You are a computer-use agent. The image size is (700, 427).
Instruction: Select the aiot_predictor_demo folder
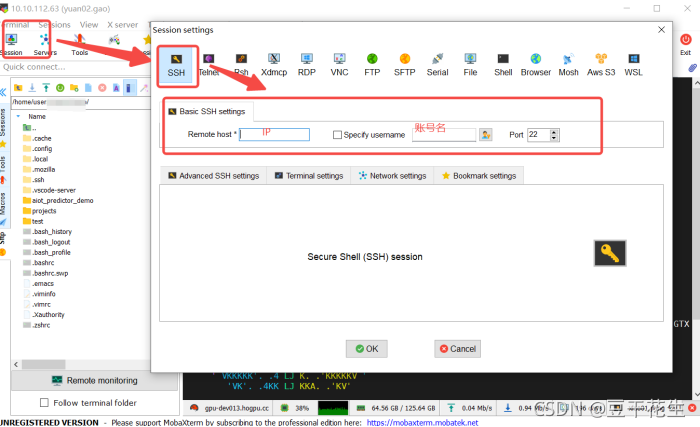[58, 200]
